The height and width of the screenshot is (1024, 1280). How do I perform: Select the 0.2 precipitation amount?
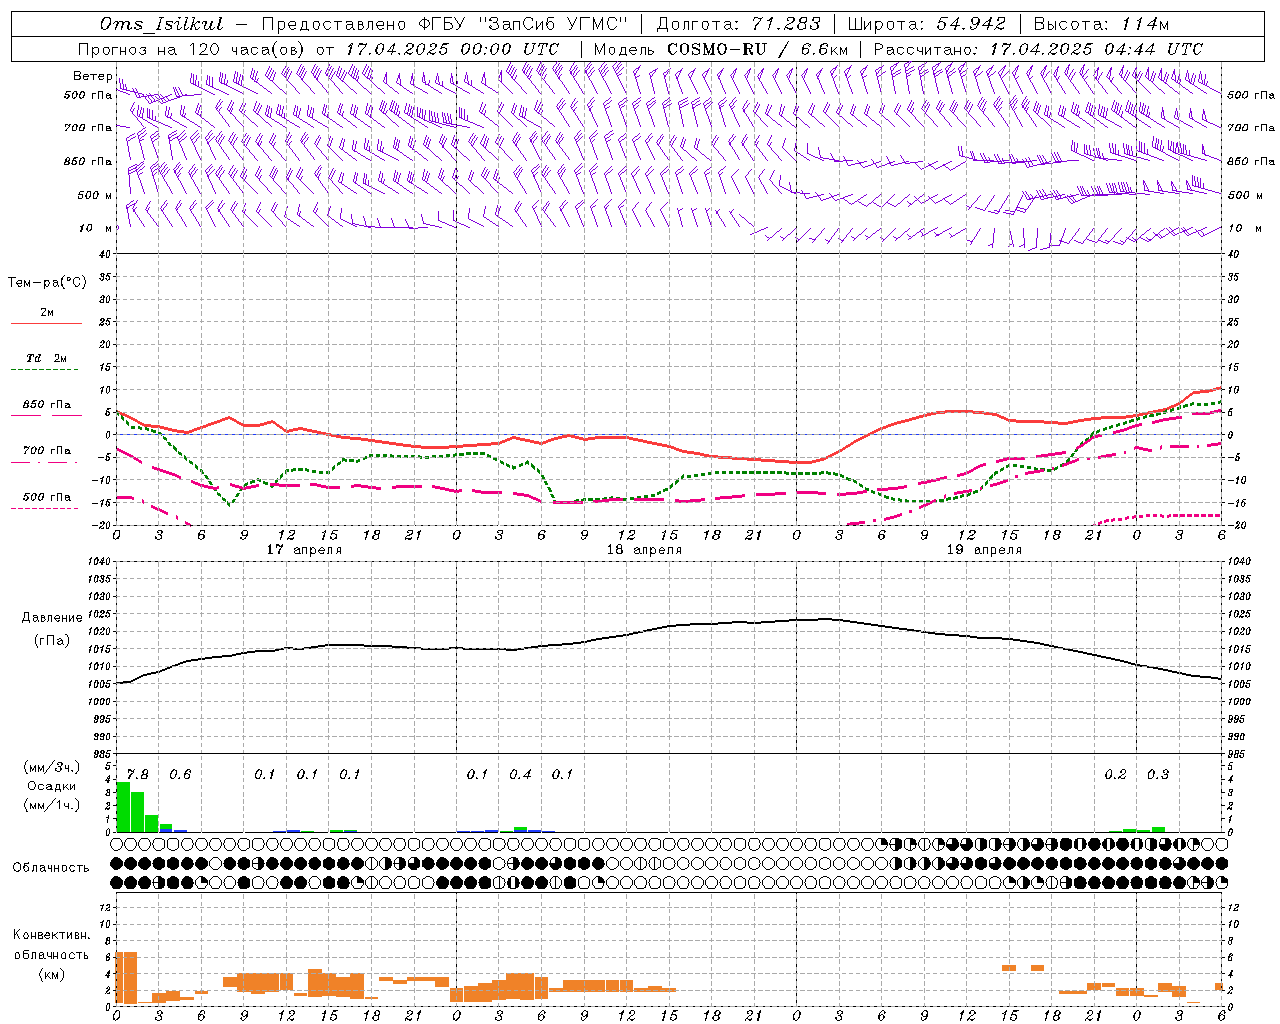(x=1115, y=774)
